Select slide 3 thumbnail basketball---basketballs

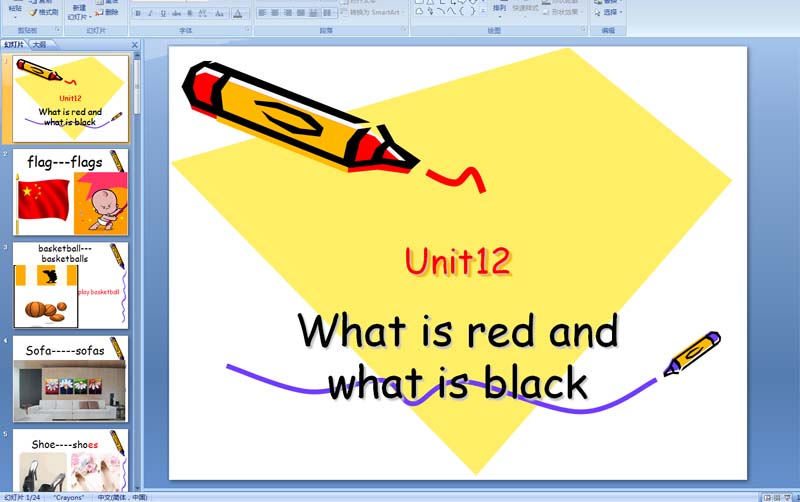(70, 285)
